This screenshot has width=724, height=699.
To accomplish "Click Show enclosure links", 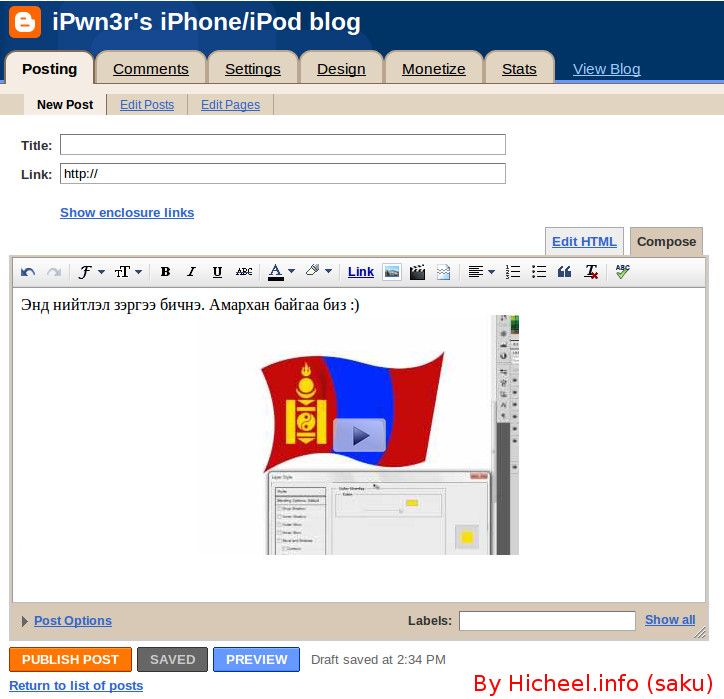I will [127, 212].
